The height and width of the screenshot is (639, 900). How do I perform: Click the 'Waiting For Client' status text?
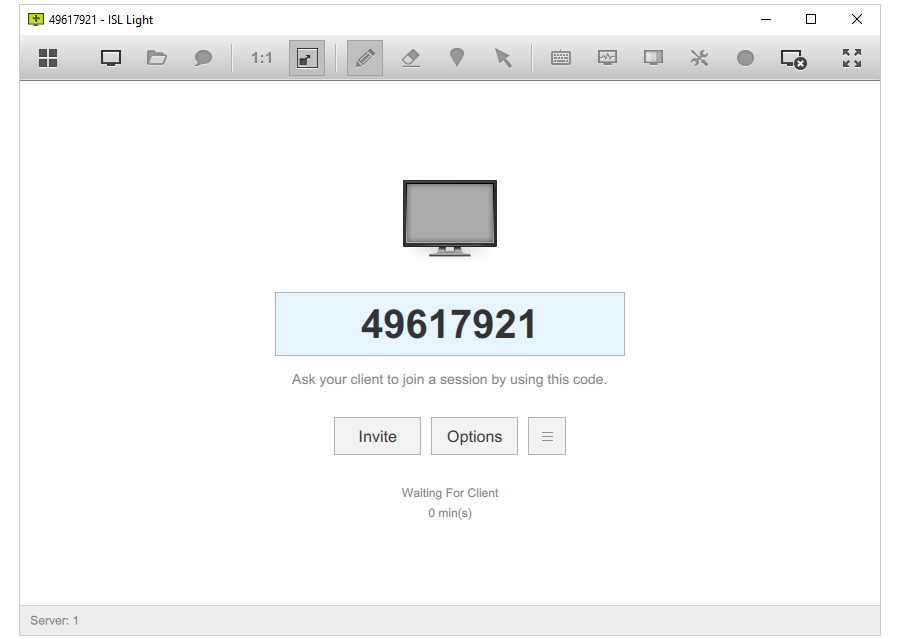(x=450, y=493)
